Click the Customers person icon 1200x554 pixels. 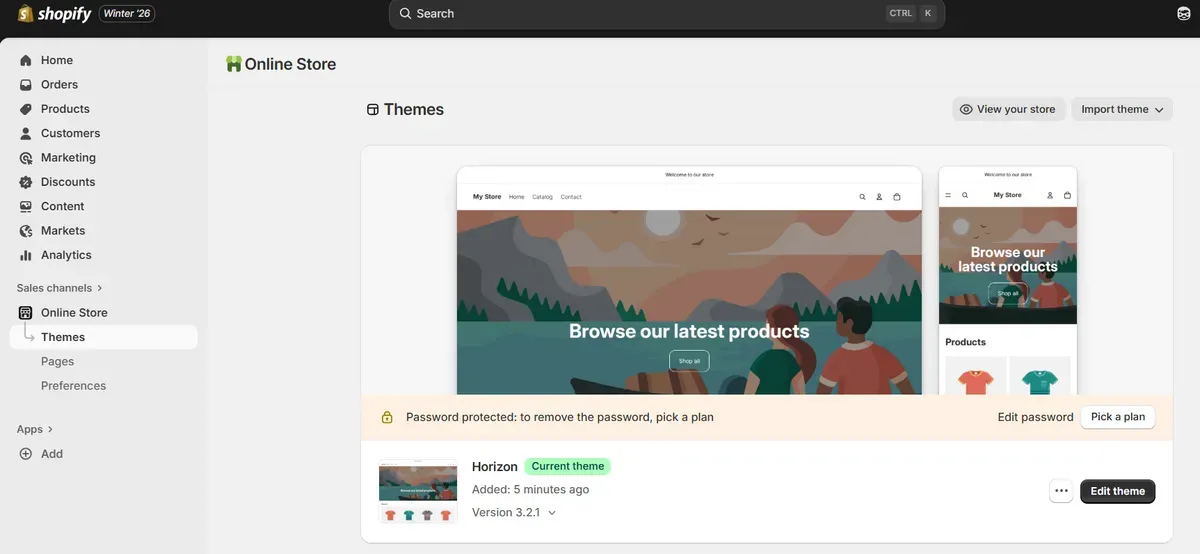coord(26,133)
